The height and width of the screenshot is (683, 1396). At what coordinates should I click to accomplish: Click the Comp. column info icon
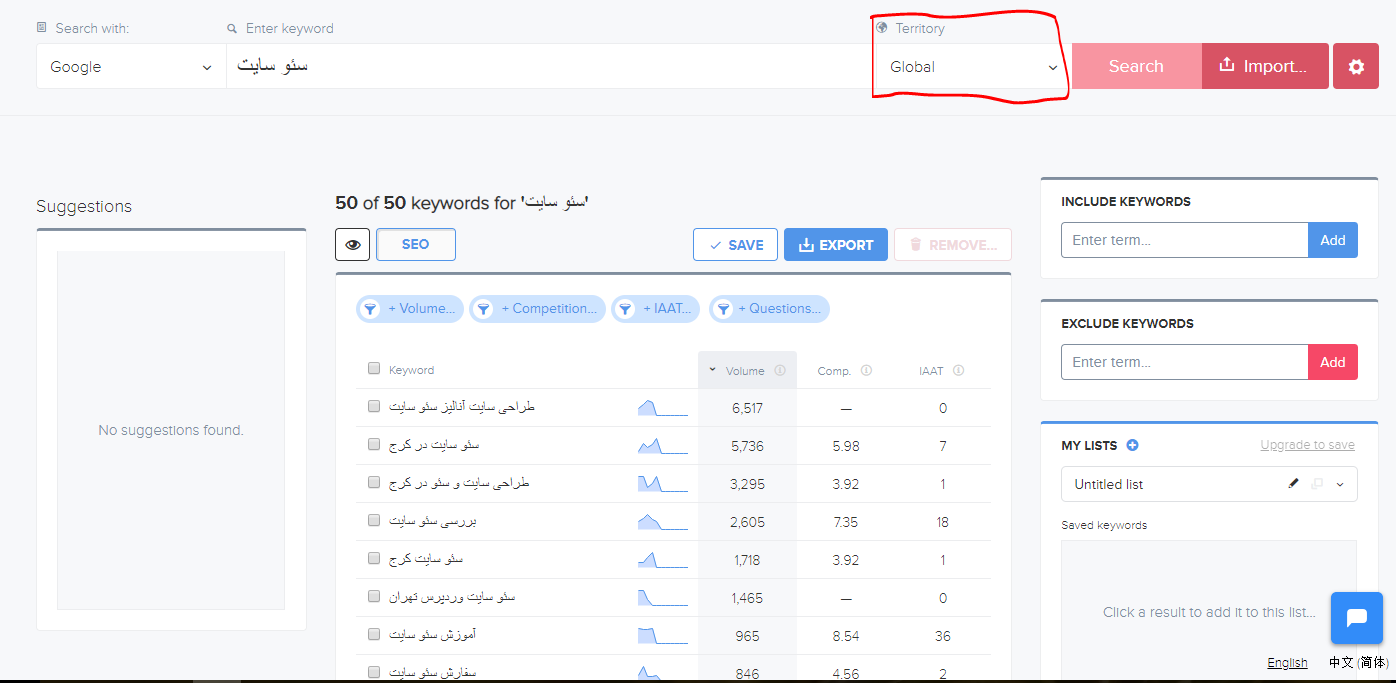pos(866,371)
